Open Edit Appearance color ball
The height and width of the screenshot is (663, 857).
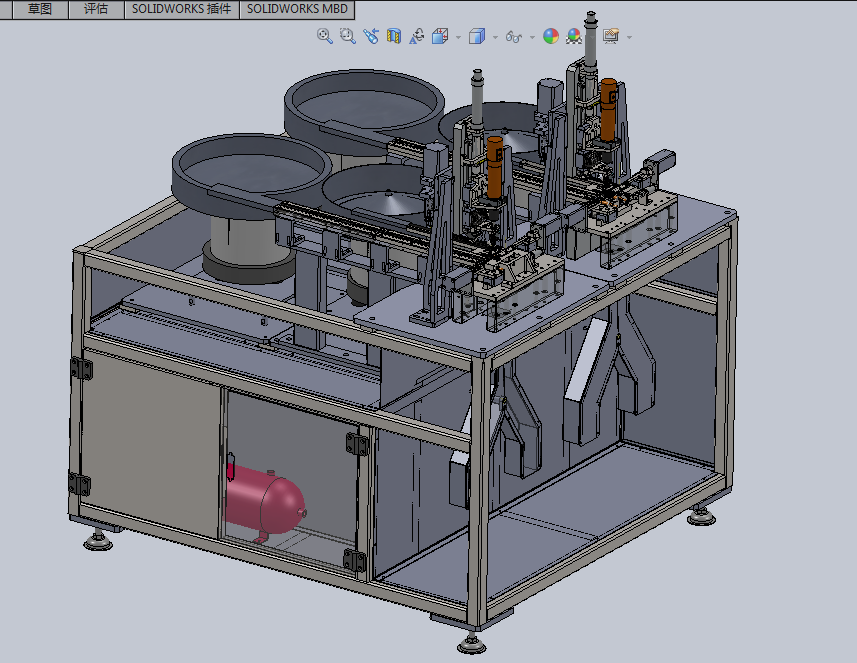click(x=550, y=36)
